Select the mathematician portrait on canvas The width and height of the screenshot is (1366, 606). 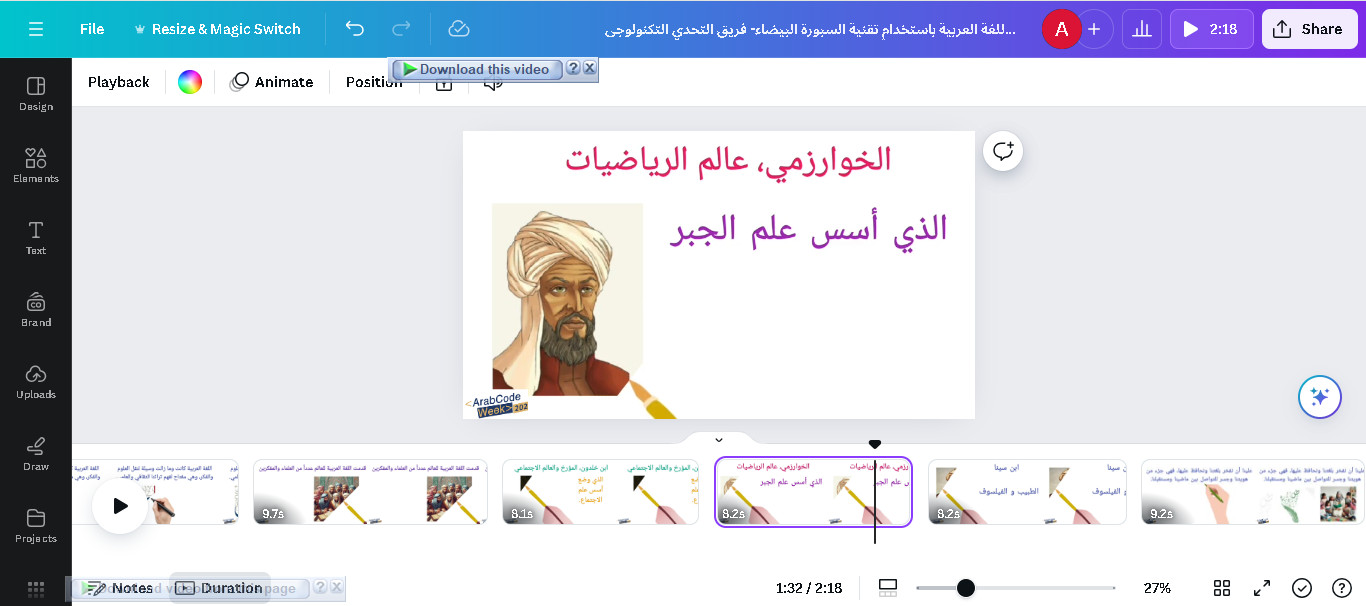click(x=567, y=298)
